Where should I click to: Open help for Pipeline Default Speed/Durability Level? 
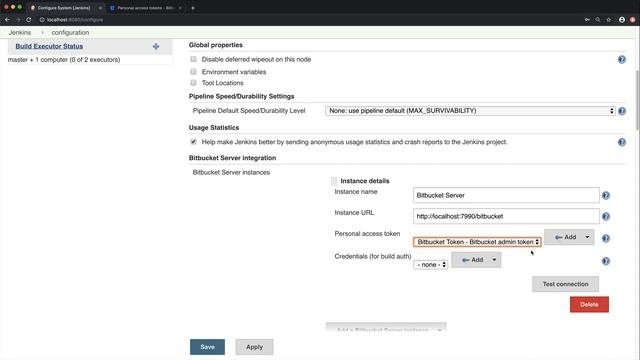[622, 111]
